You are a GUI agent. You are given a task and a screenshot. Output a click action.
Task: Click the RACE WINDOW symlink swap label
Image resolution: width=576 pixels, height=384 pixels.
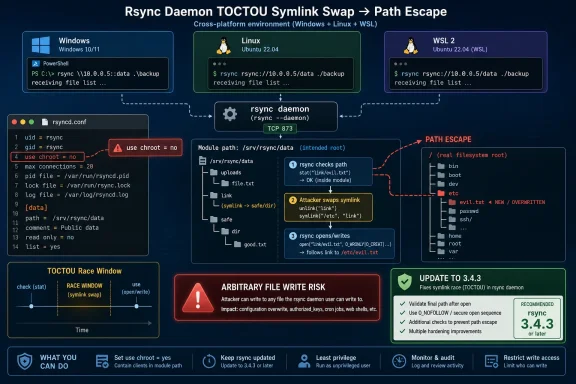pyautogui.click(x=84, y=290)
